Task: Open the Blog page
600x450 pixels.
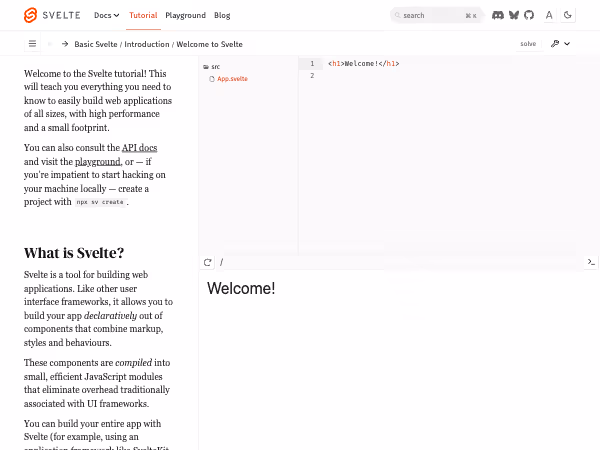Action: click(x=222, y=15)
